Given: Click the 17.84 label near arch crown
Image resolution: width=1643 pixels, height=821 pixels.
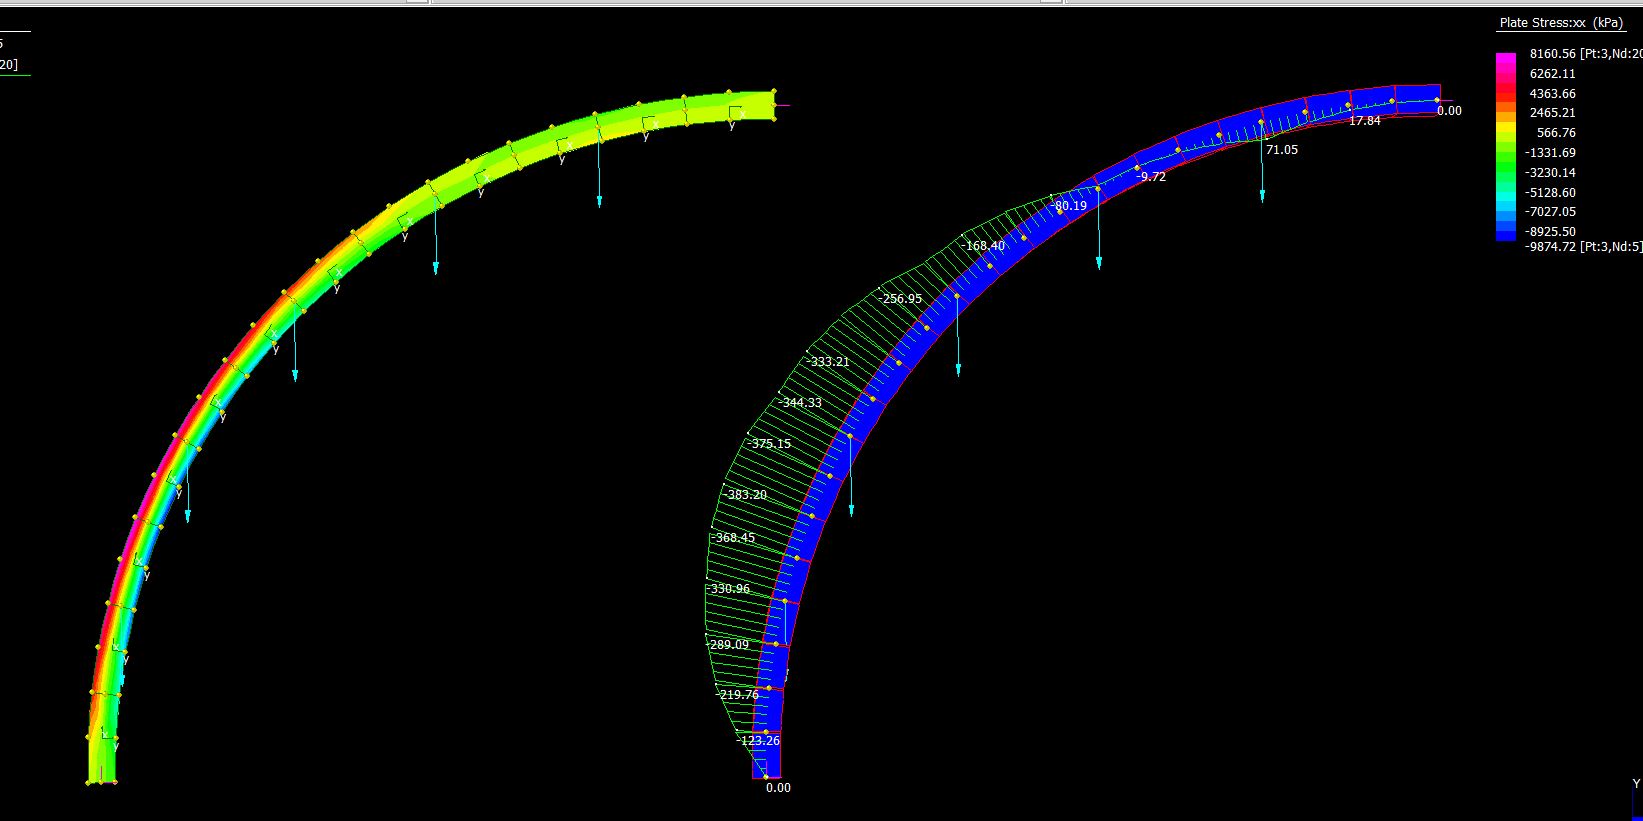Looking at the screenshot, I should pyautogui.click(x=1364, y=121).
